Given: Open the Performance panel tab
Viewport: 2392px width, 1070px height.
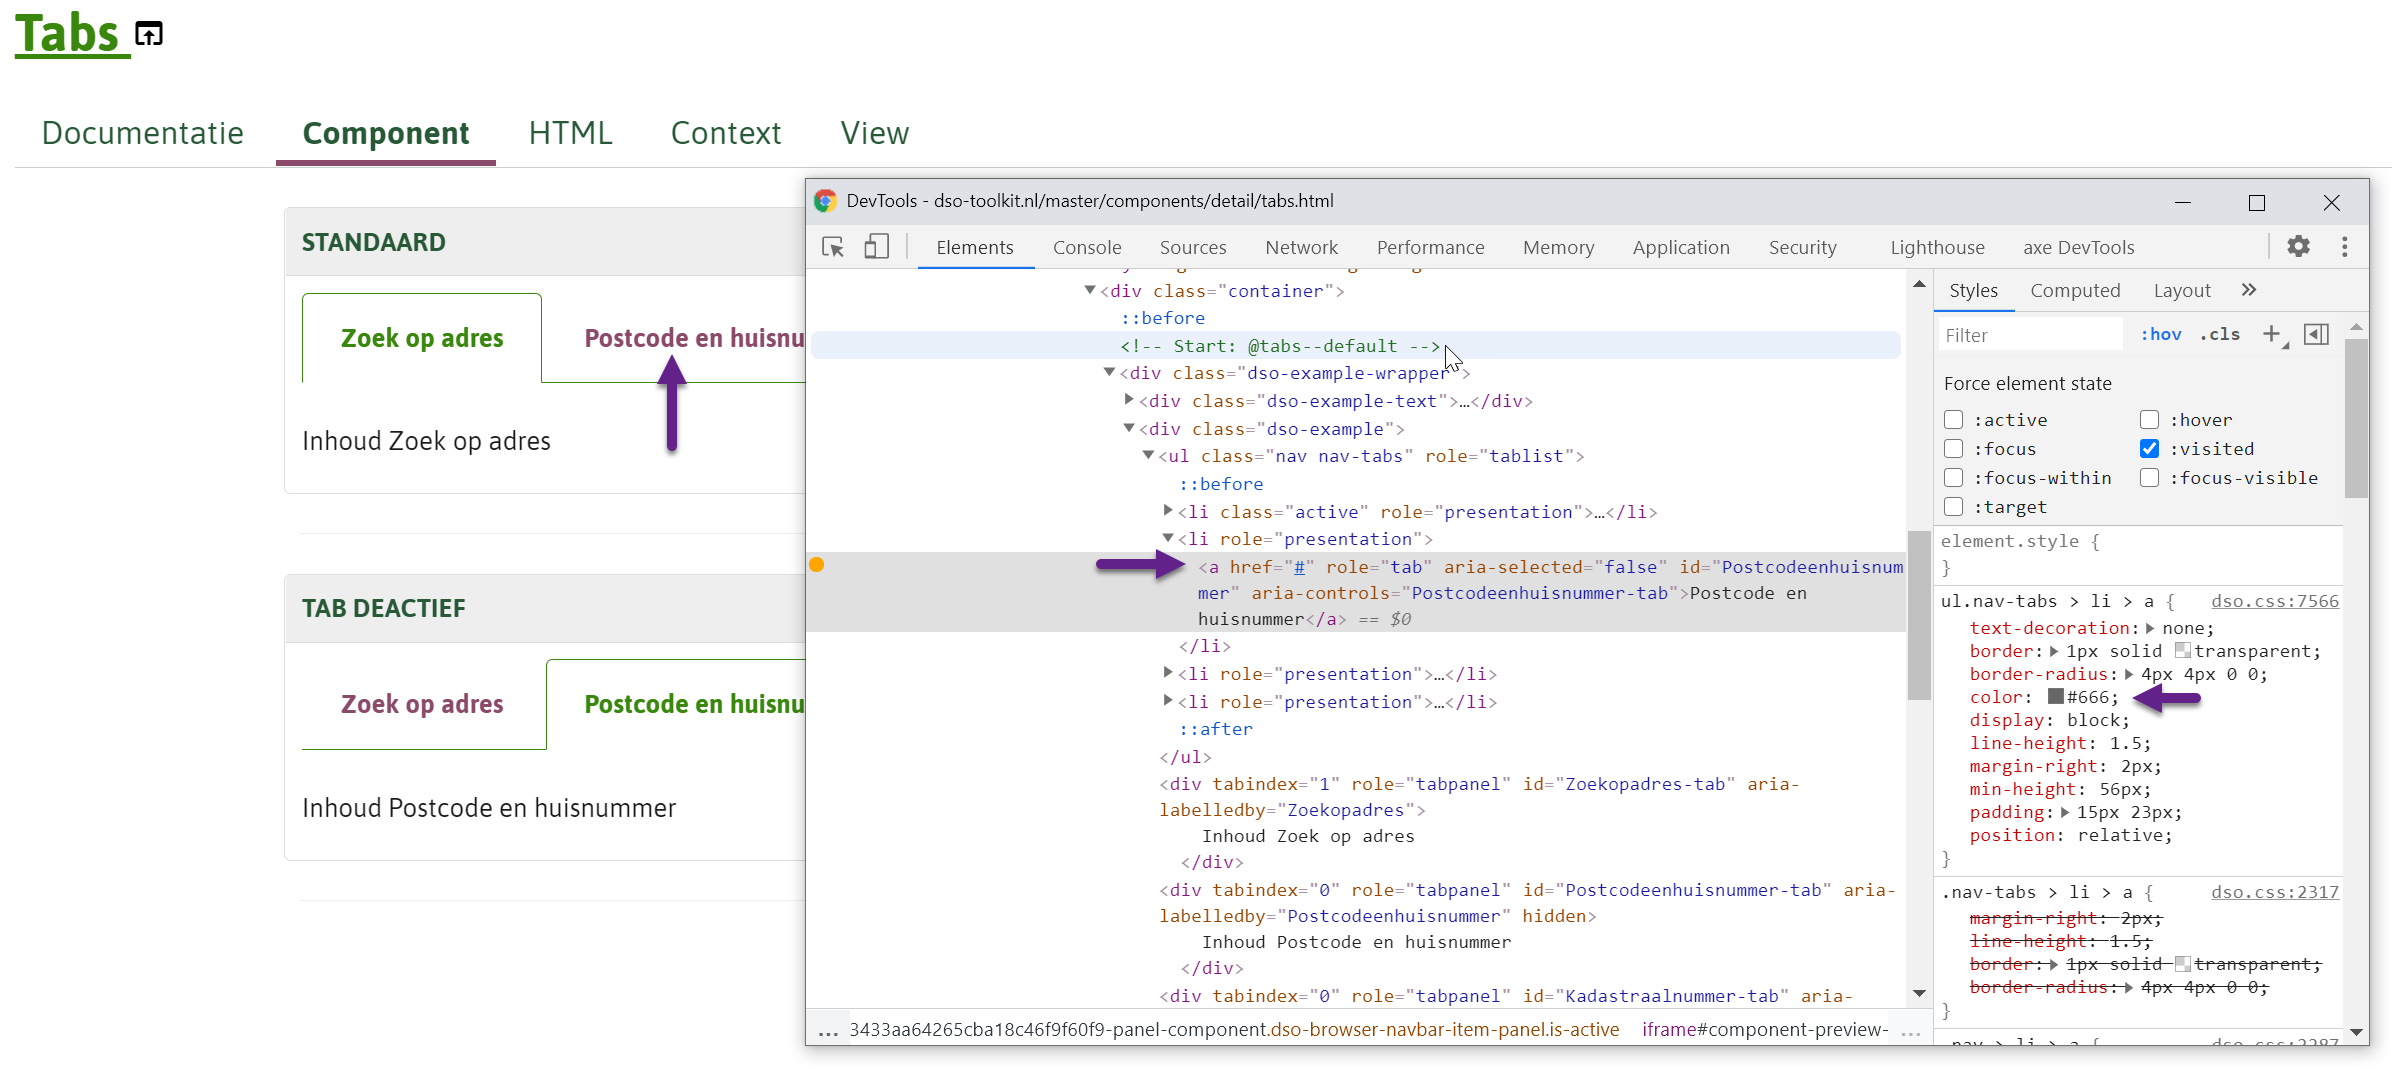Looking at the screenshot, I should [1430, 247].
